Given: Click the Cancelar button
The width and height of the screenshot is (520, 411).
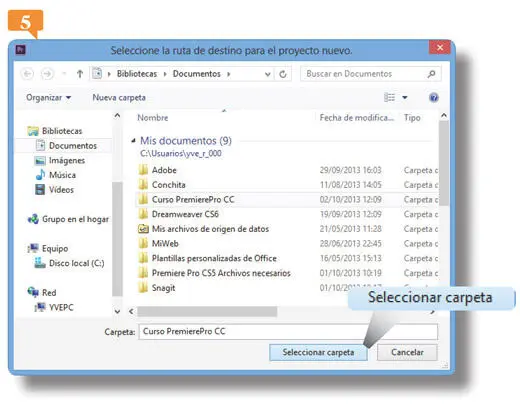Looking at the screenshot, I should pyautogui.click(x=407, y=352).
